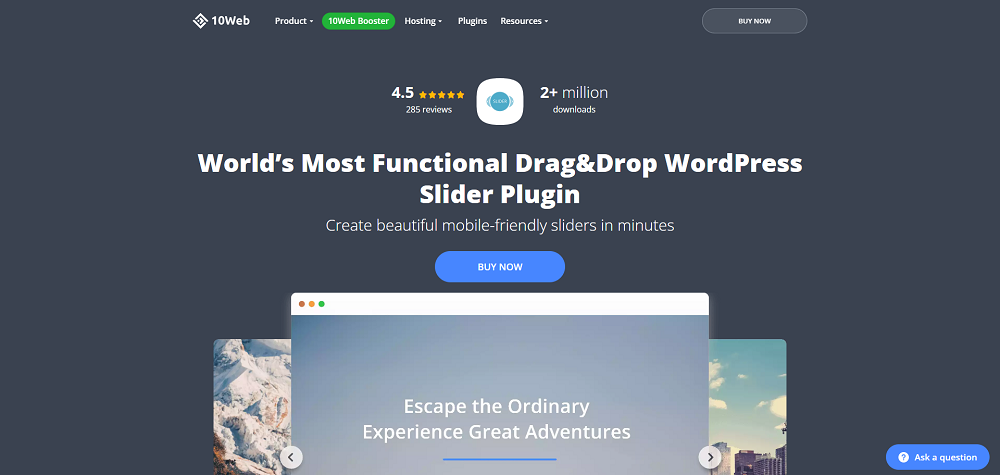
Task: Click the five-star rating stars
Action: point(441,94)
